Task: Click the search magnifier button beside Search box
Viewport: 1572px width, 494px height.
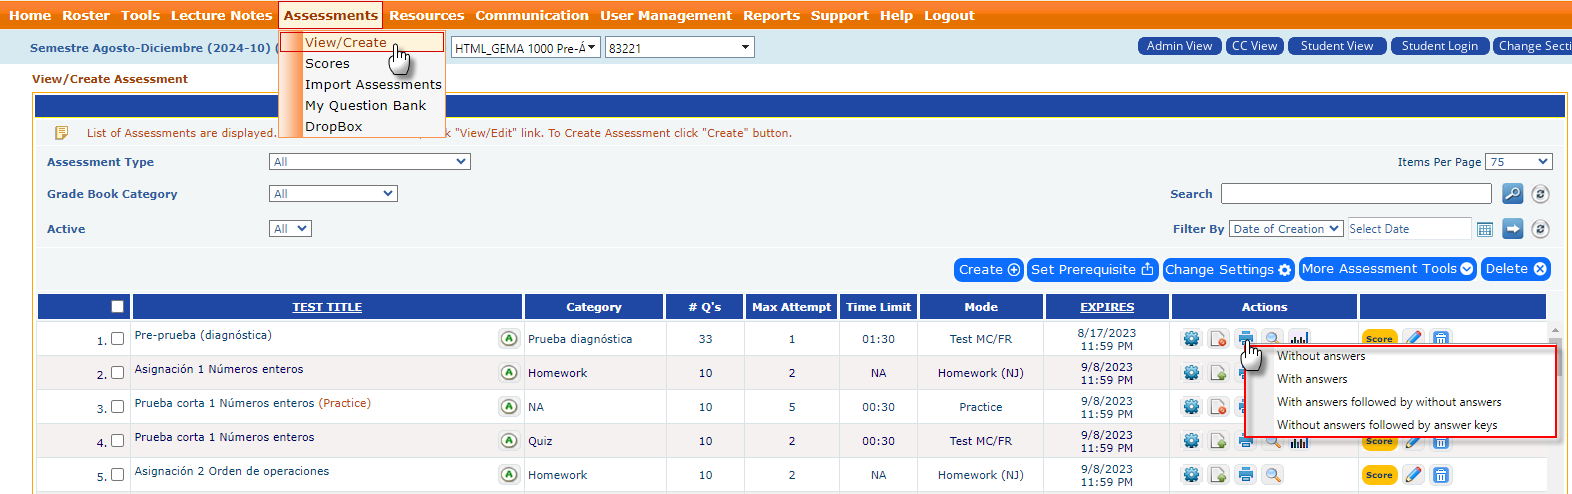Action: click(x=1512, y=194)
